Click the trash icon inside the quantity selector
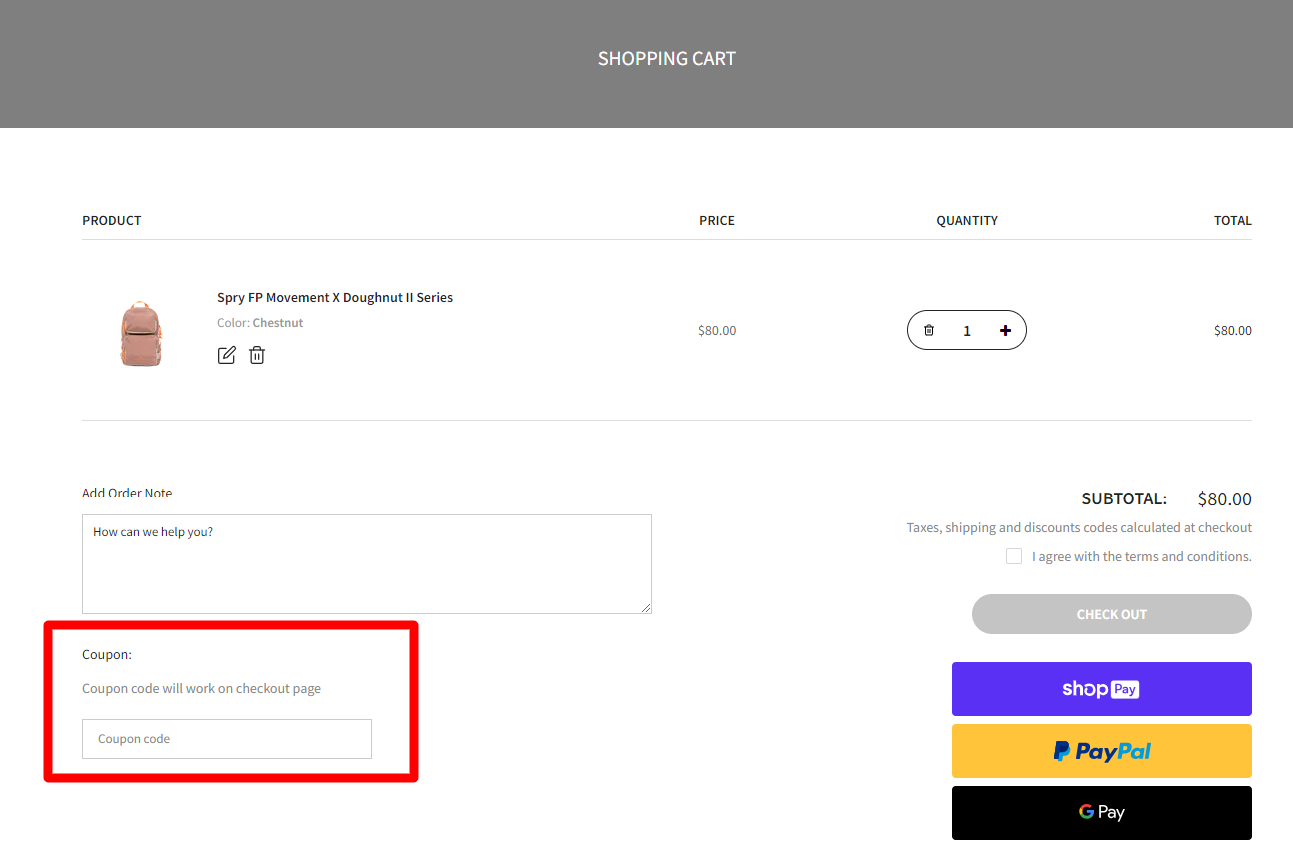Image resolution: width=1293 pixels, height=850 pixels. 929,330
